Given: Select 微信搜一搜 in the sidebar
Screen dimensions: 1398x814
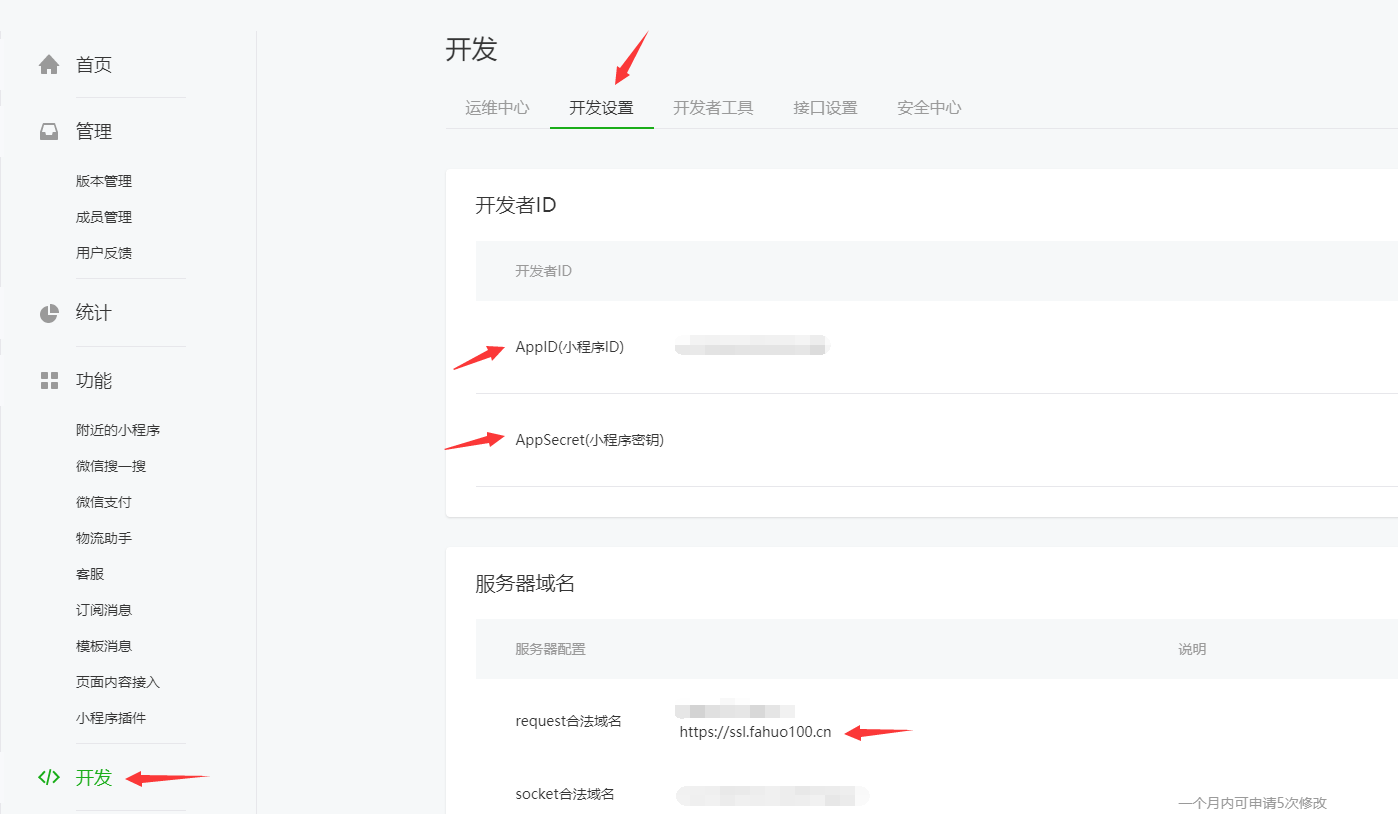Looking at the screenshot, I should [111, 466].
